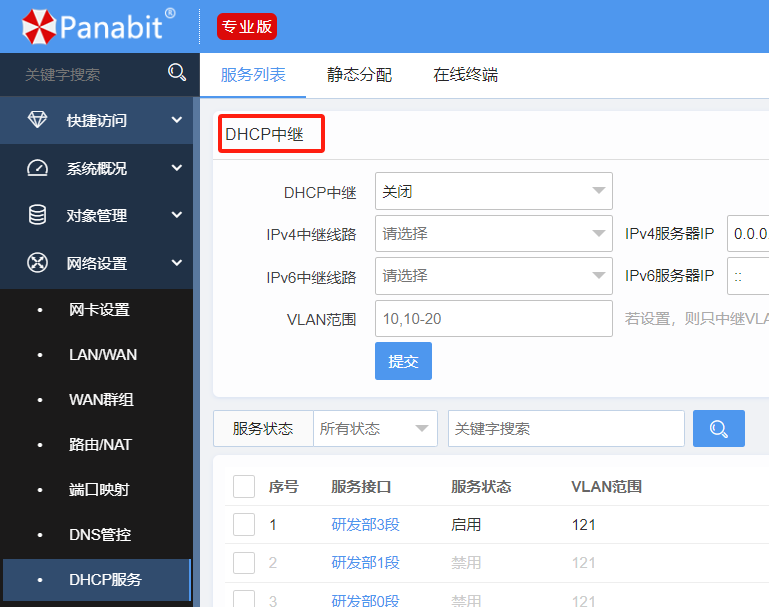
Task: Click the blue search button with magnifier
Action: click(x=718, y=429)
